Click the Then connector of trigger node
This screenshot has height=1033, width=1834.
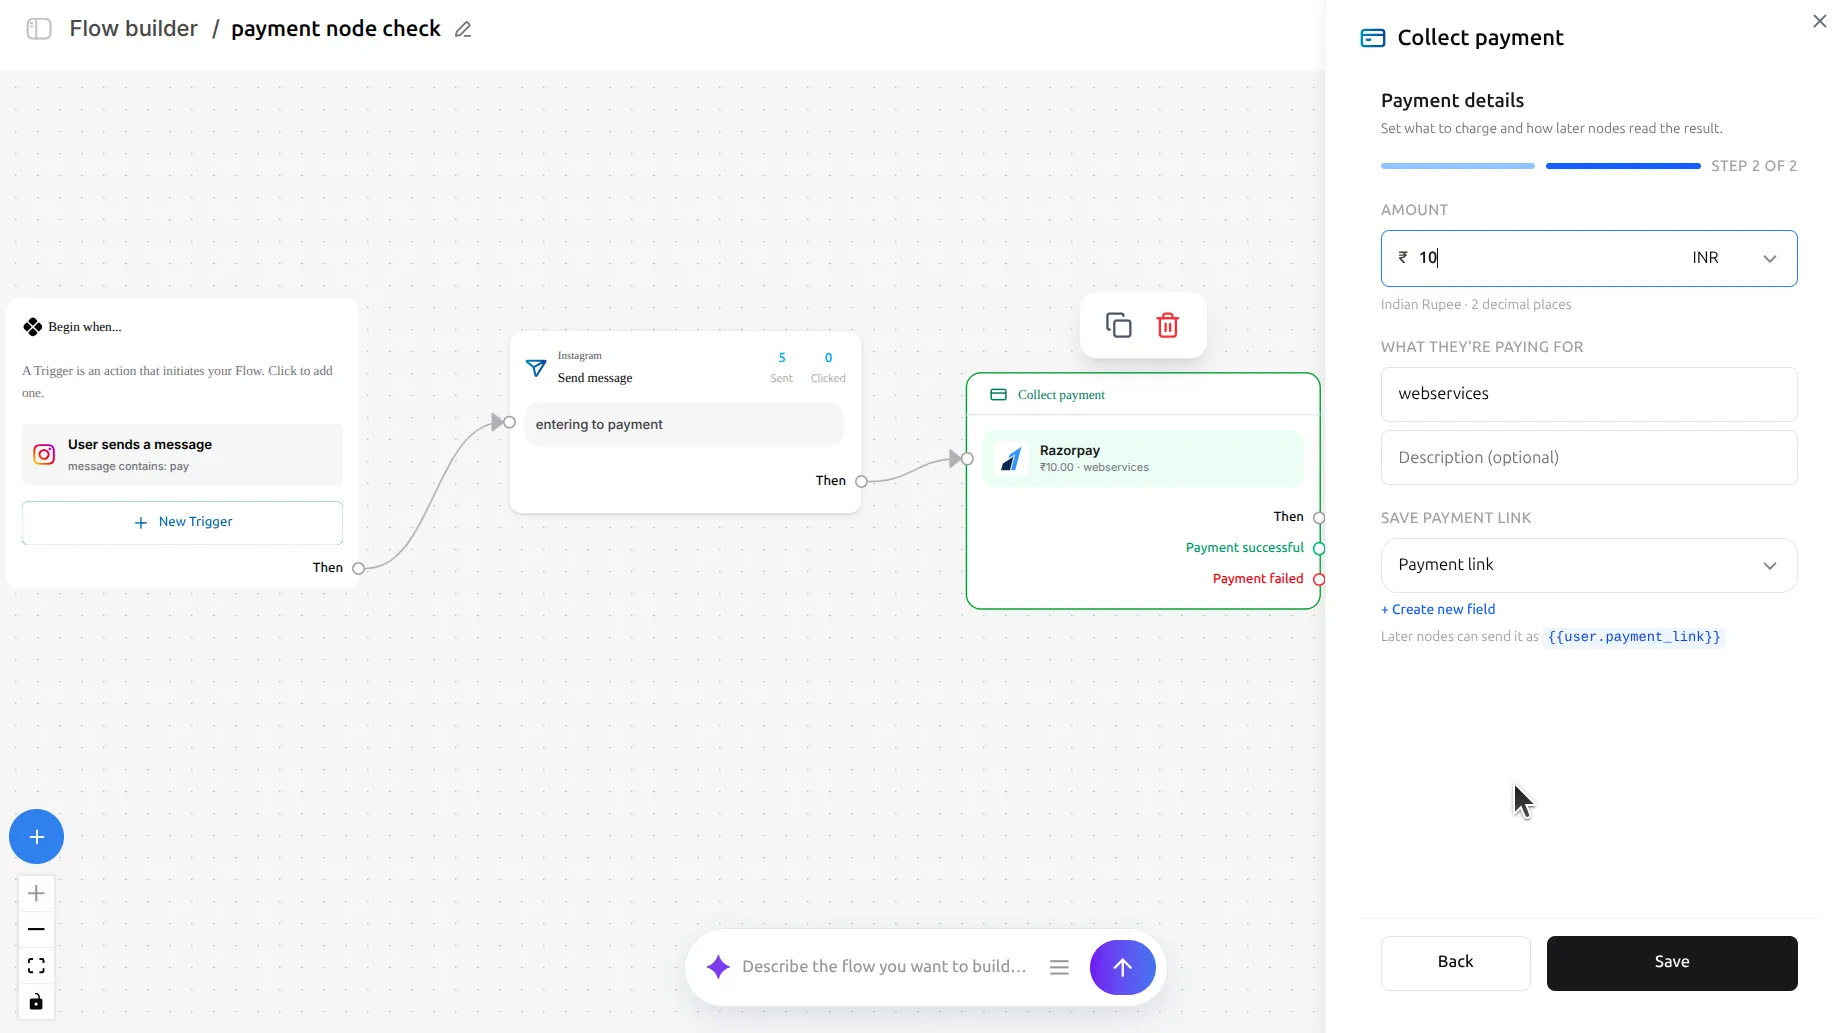tap(358, 568)
